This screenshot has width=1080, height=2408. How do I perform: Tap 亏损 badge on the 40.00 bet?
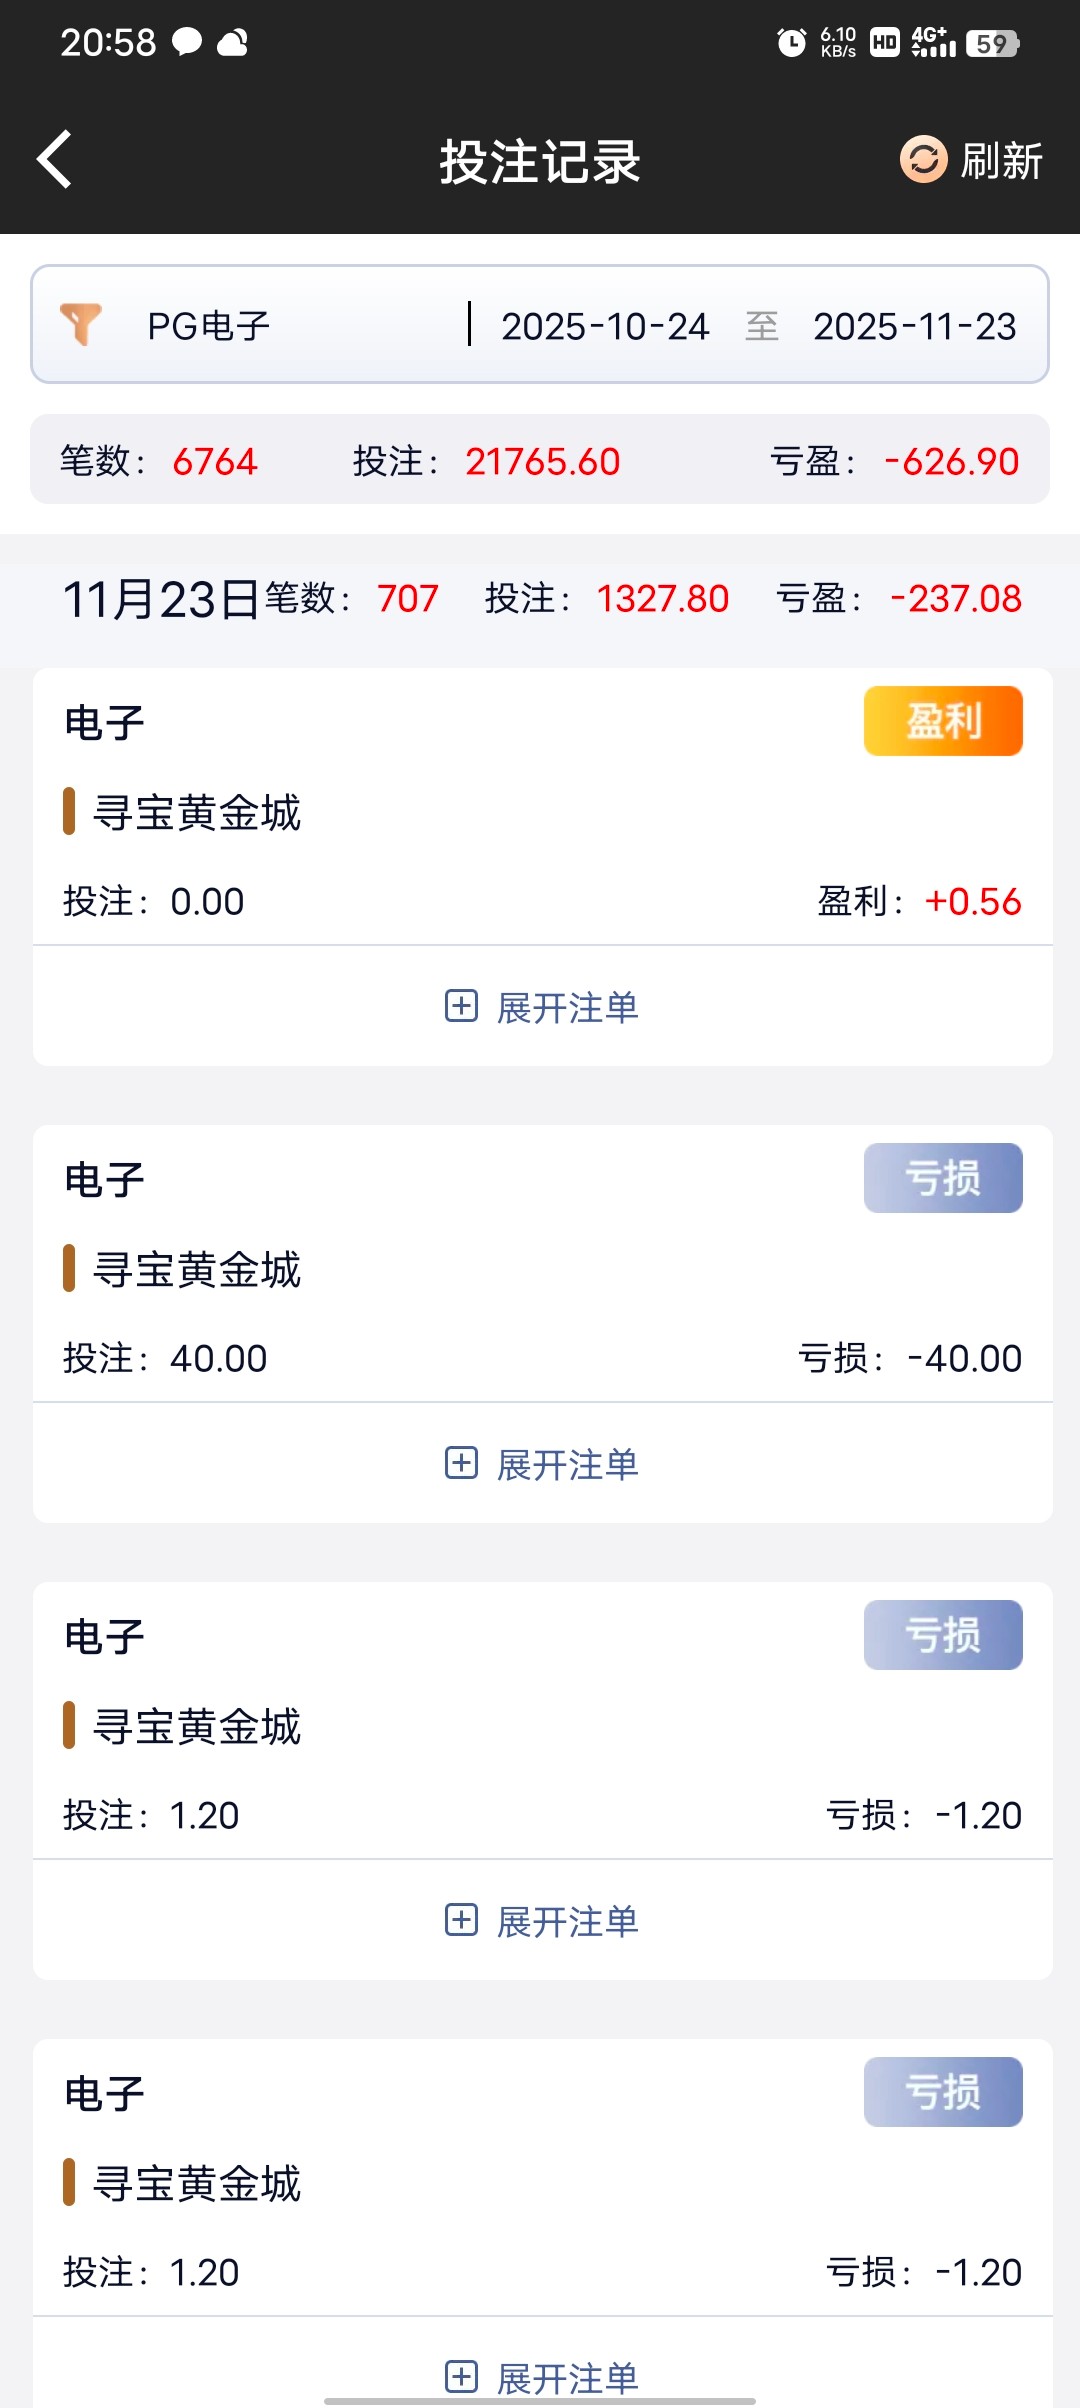click(943, 1178)
